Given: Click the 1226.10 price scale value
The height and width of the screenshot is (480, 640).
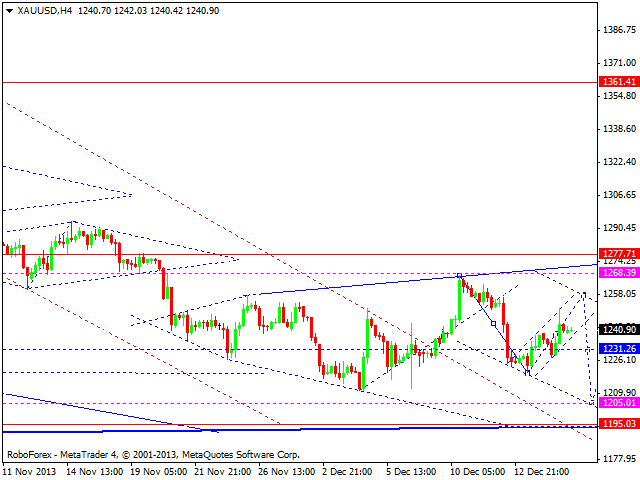Looking at the screenshot, I should click(620, 360).
